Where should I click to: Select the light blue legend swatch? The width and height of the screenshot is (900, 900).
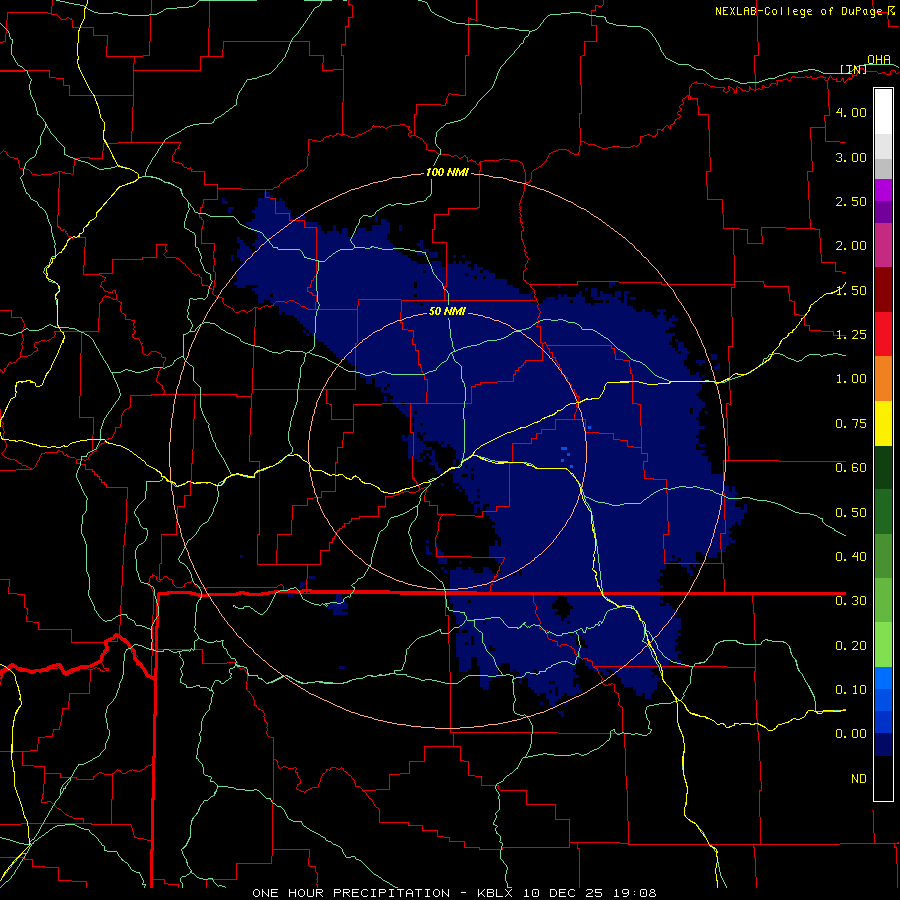pyautogui.click(x=883, y=678)
